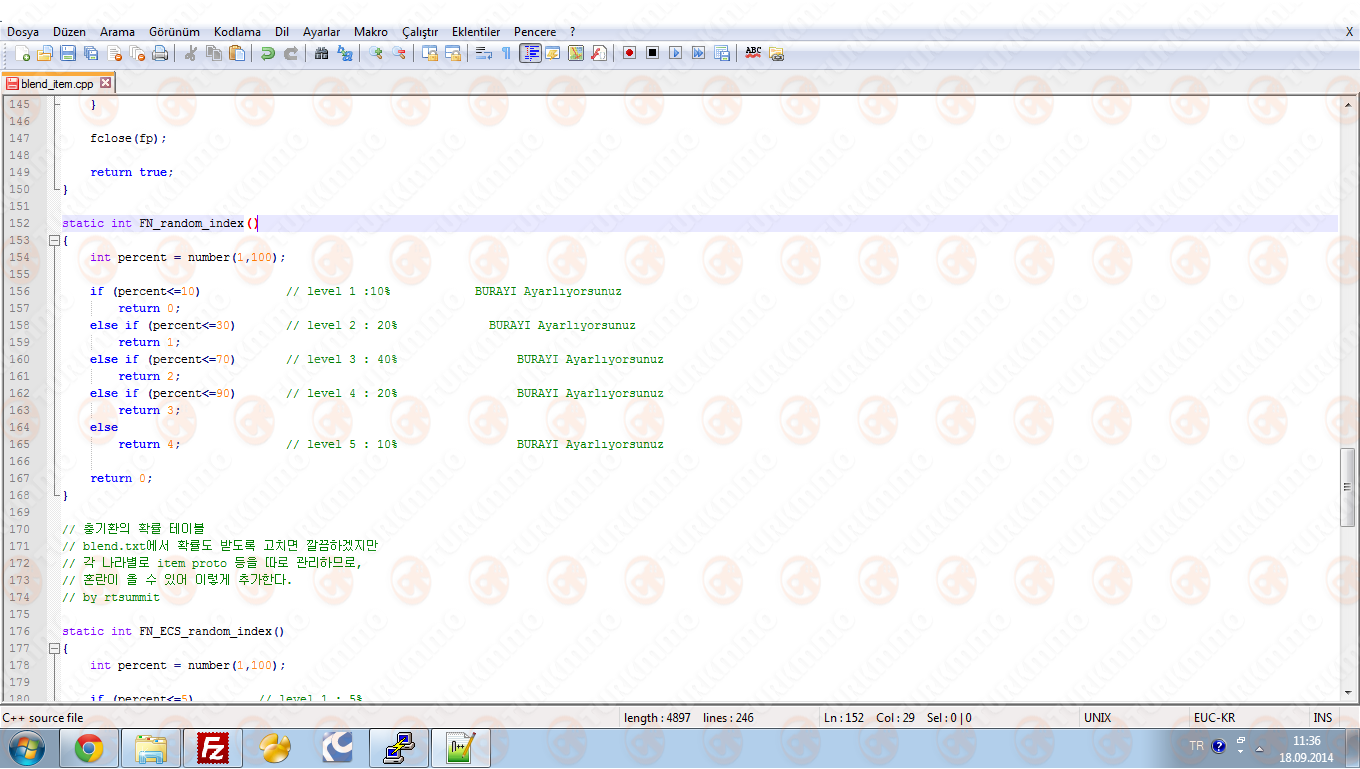Open the Görünüm menu
The image size is (1360, 769).
(174, 32)
